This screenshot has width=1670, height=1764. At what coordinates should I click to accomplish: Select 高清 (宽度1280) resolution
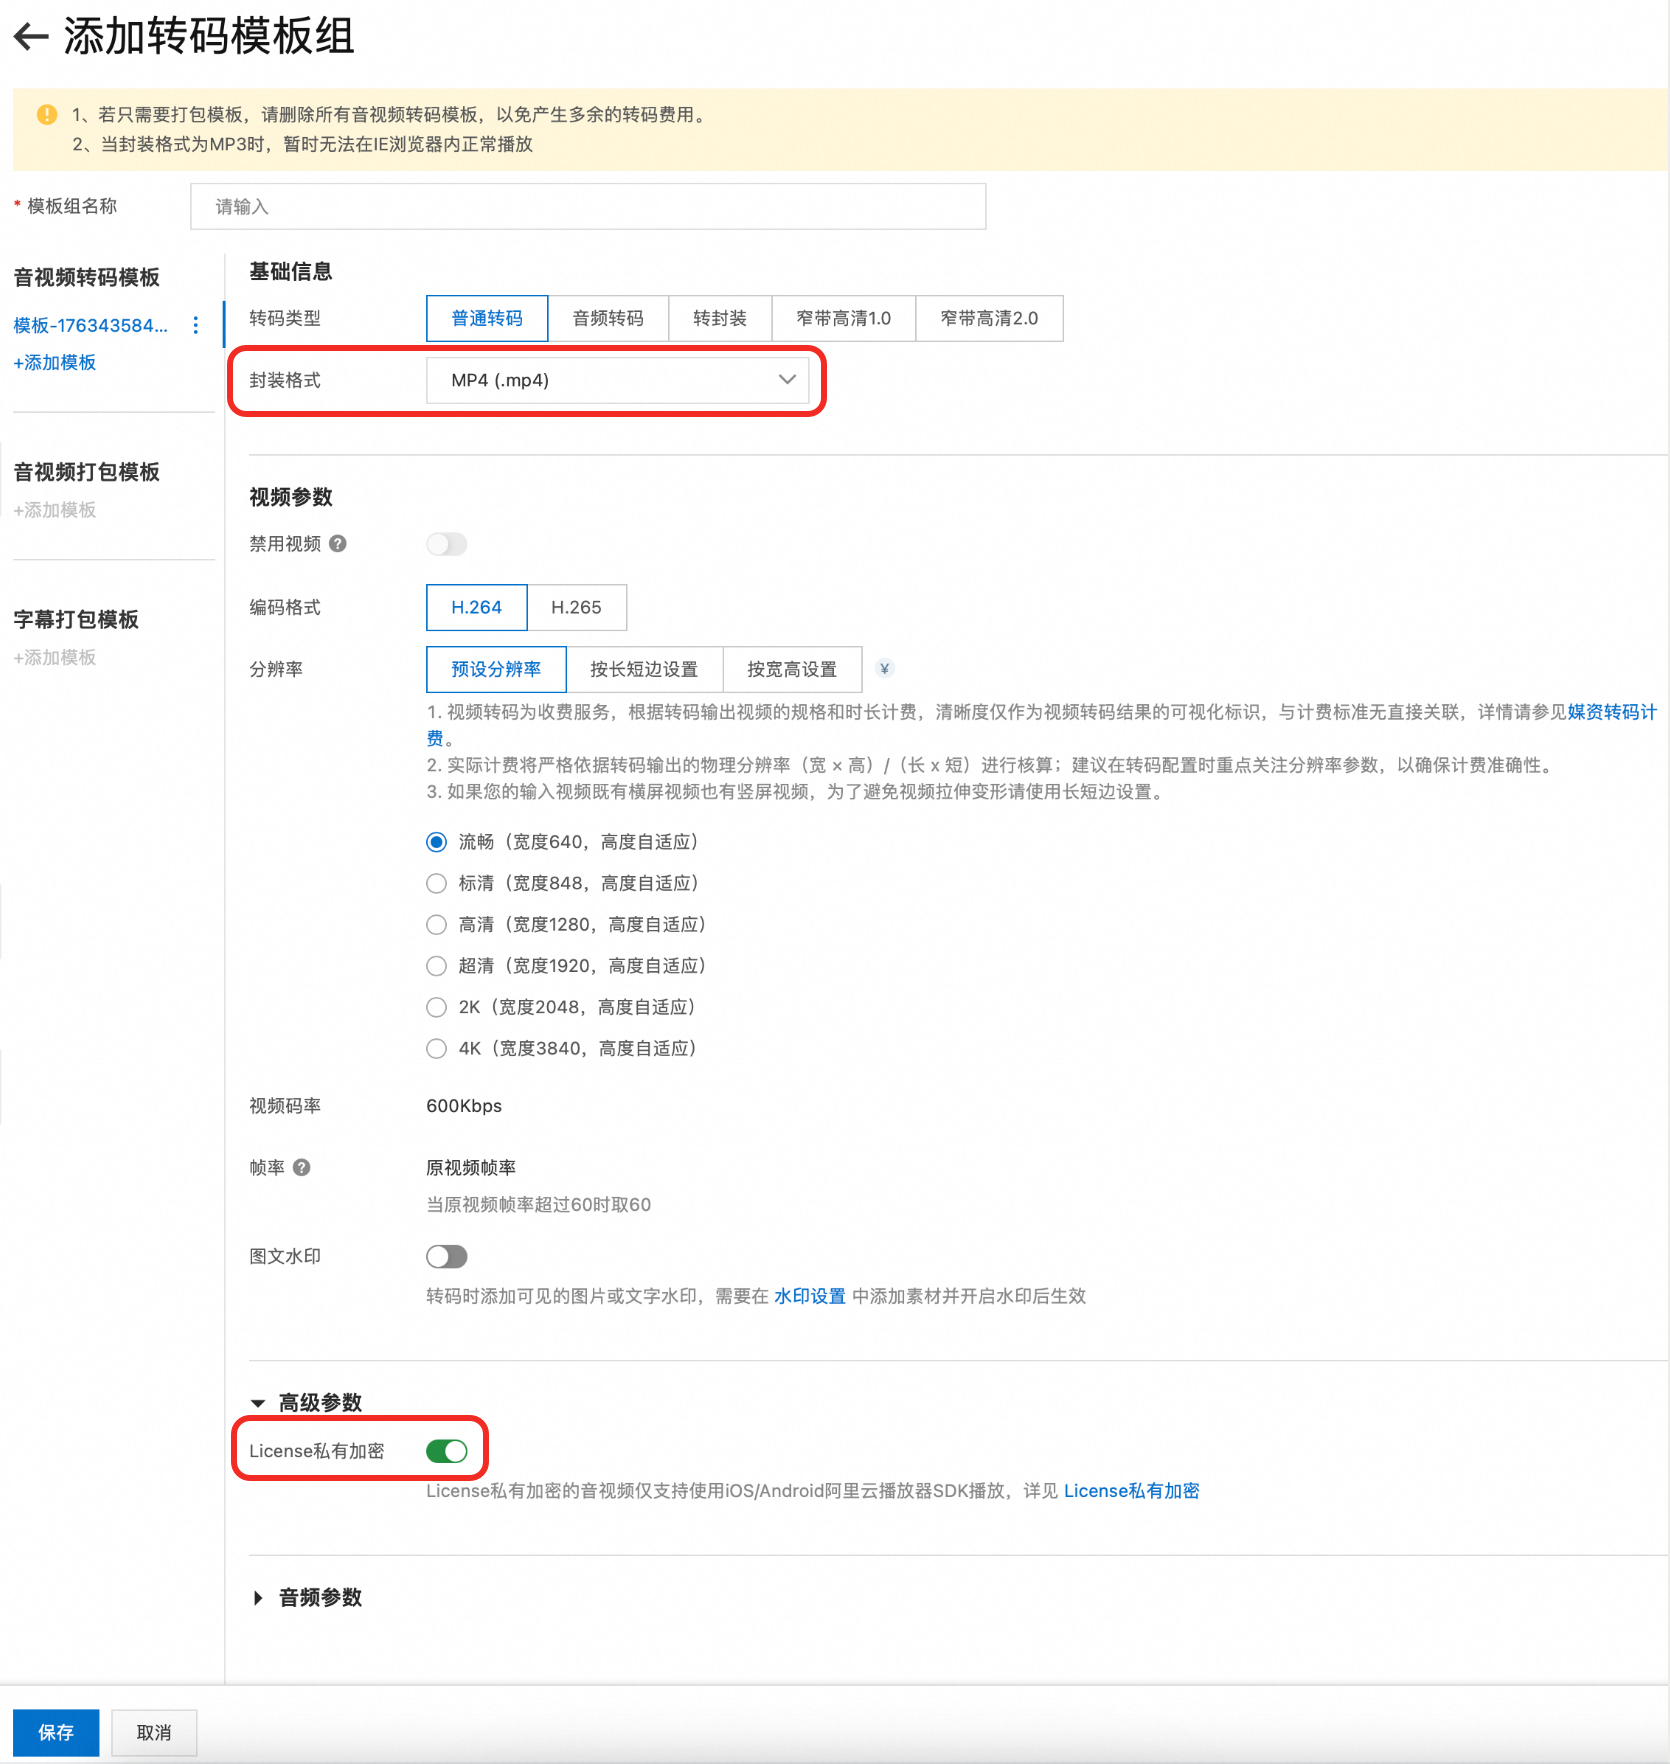pos(437,925)
